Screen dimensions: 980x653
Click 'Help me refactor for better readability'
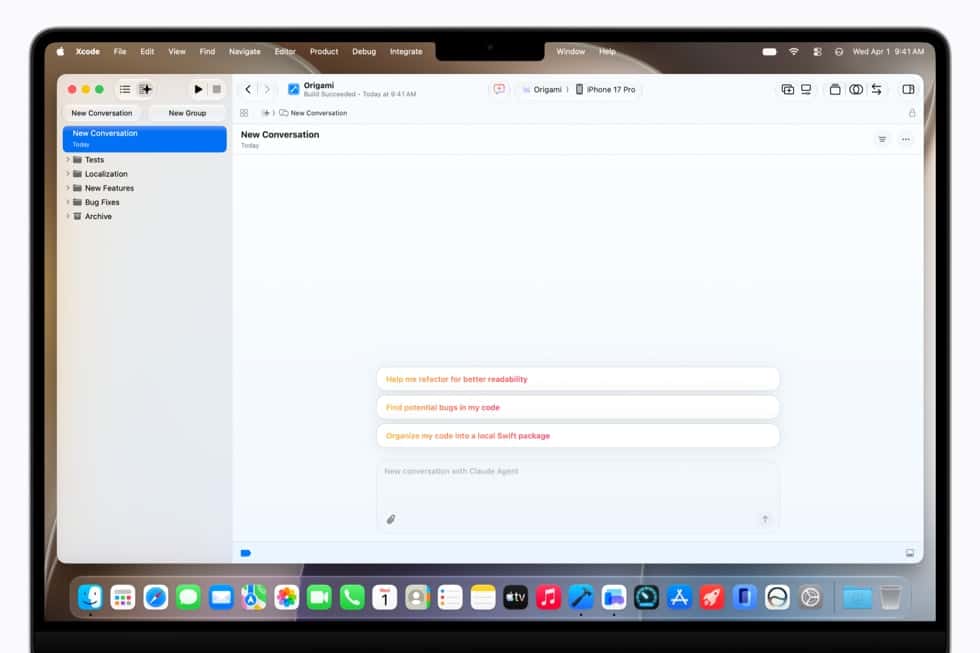[x=578, y=379]
